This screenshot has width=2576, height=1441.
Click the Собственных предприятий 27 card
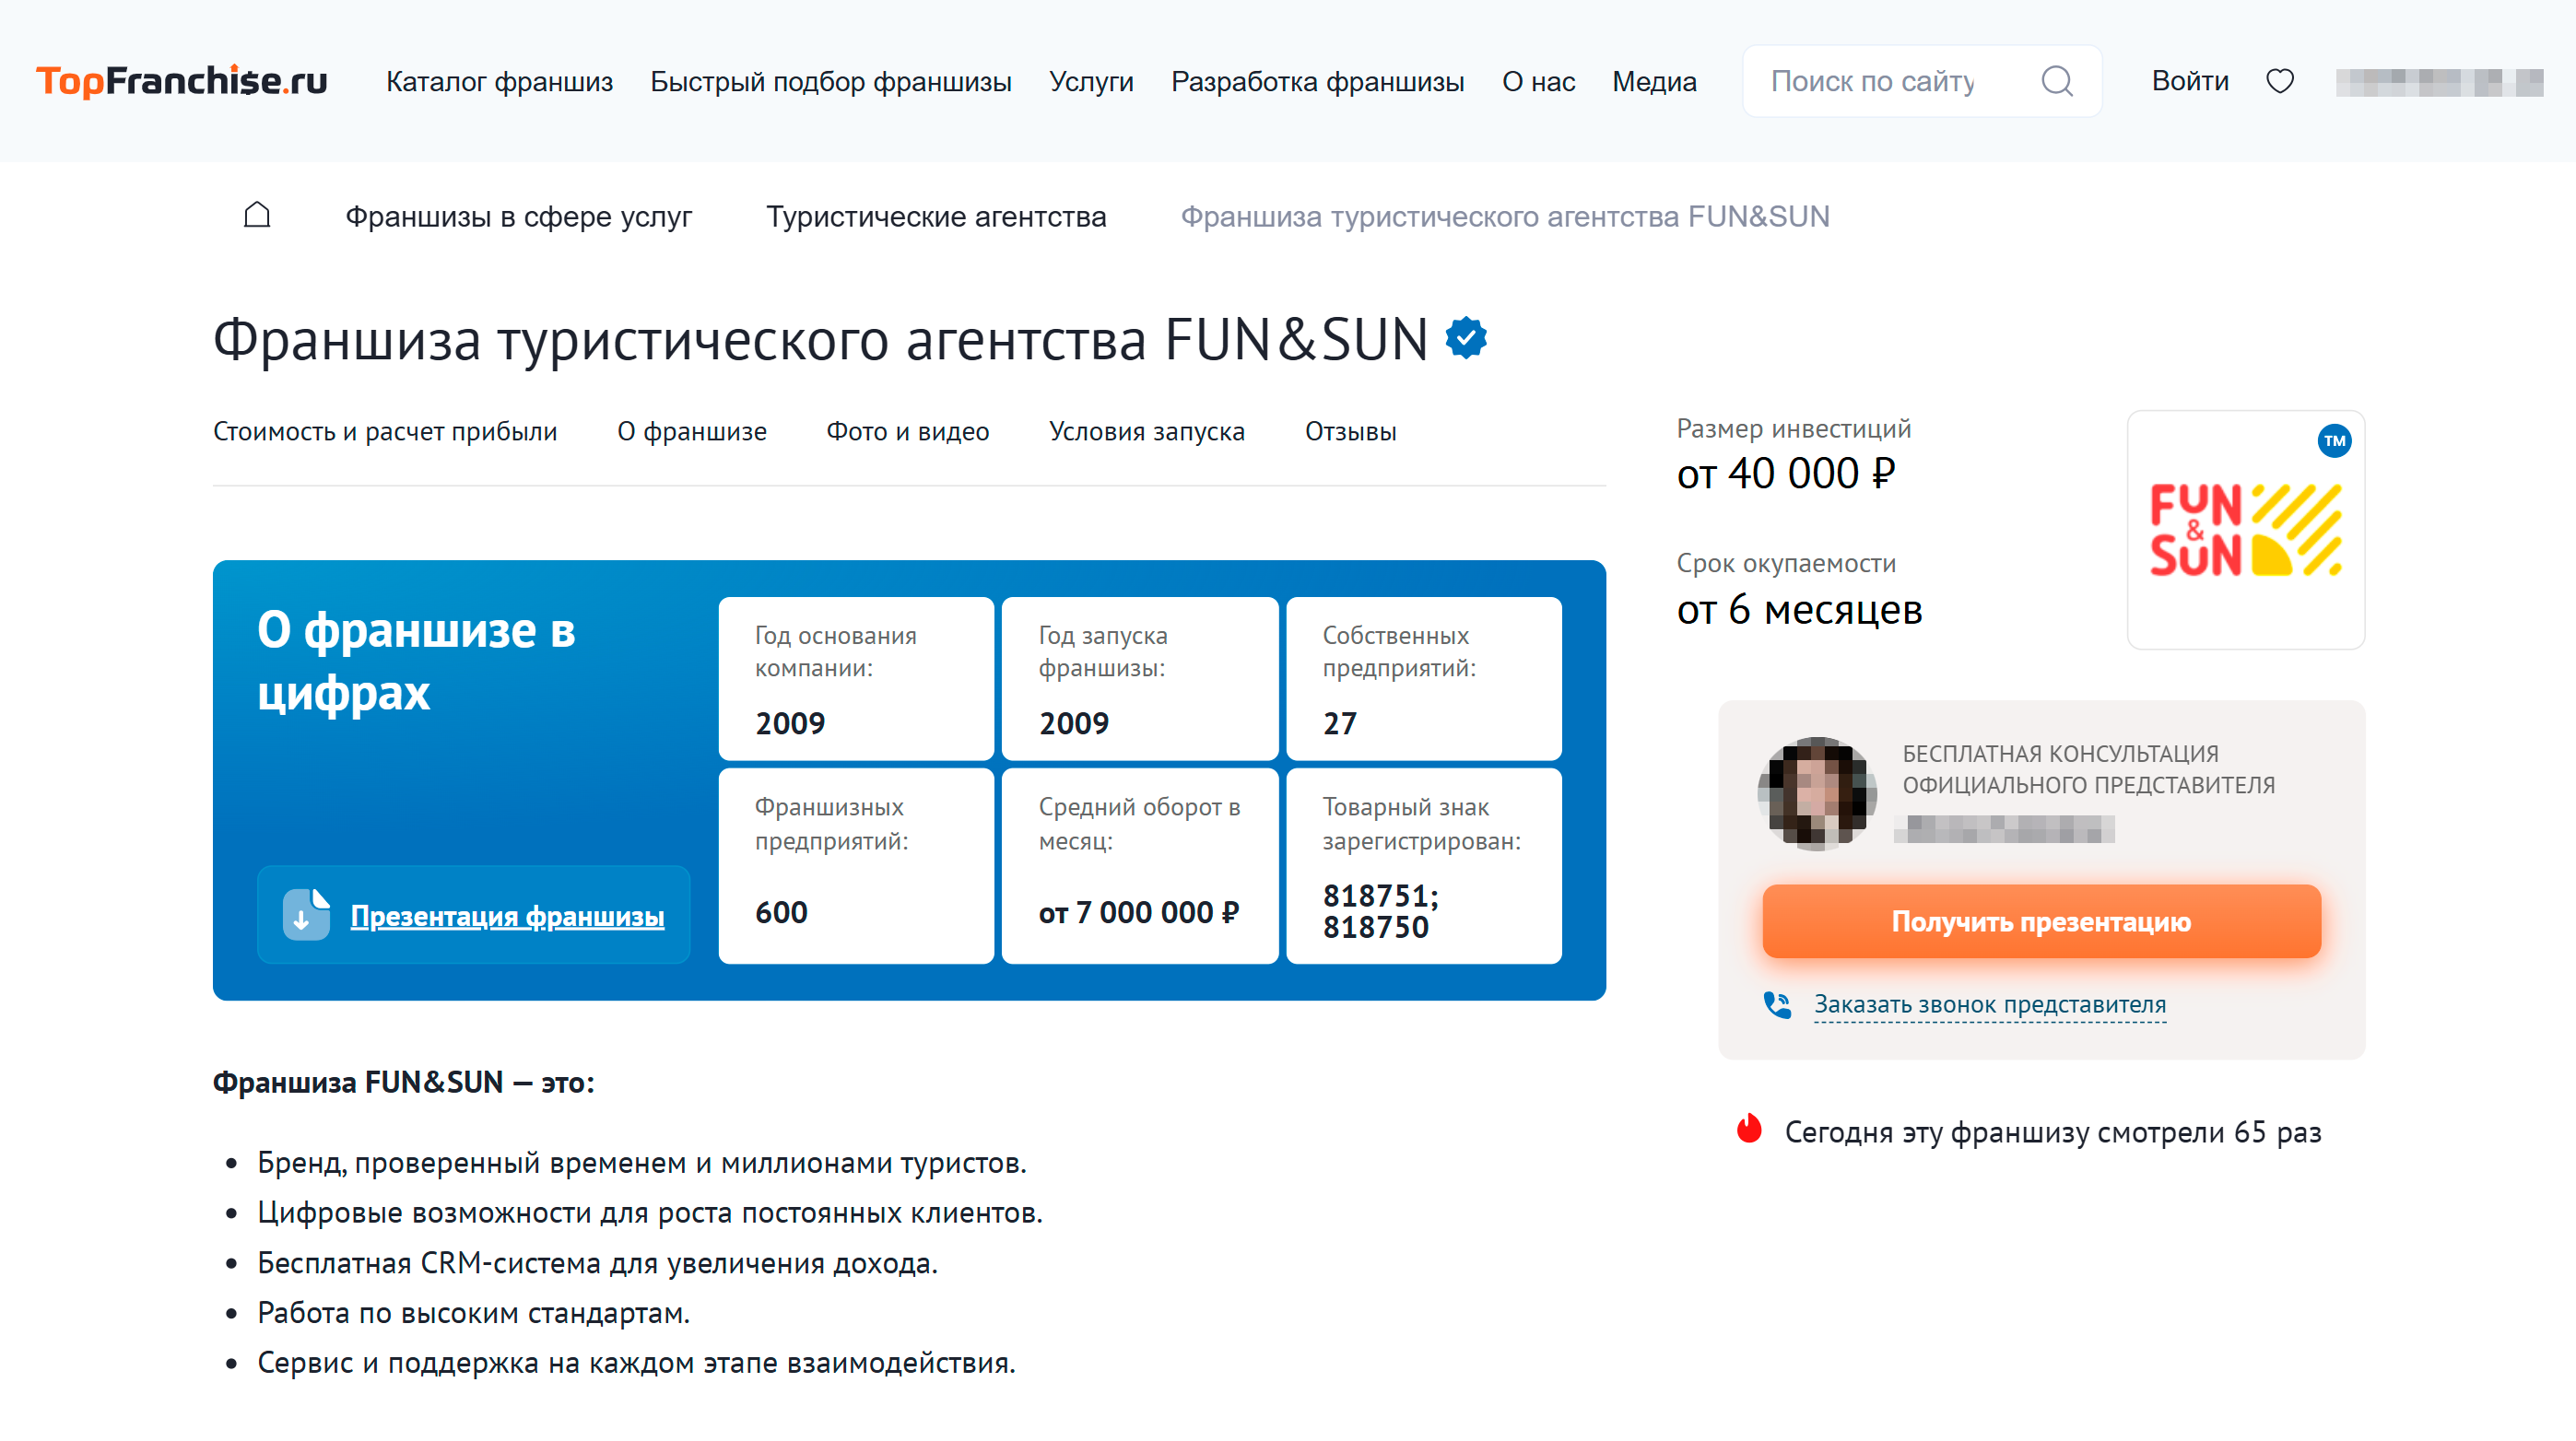click(x=1423, y=678)
